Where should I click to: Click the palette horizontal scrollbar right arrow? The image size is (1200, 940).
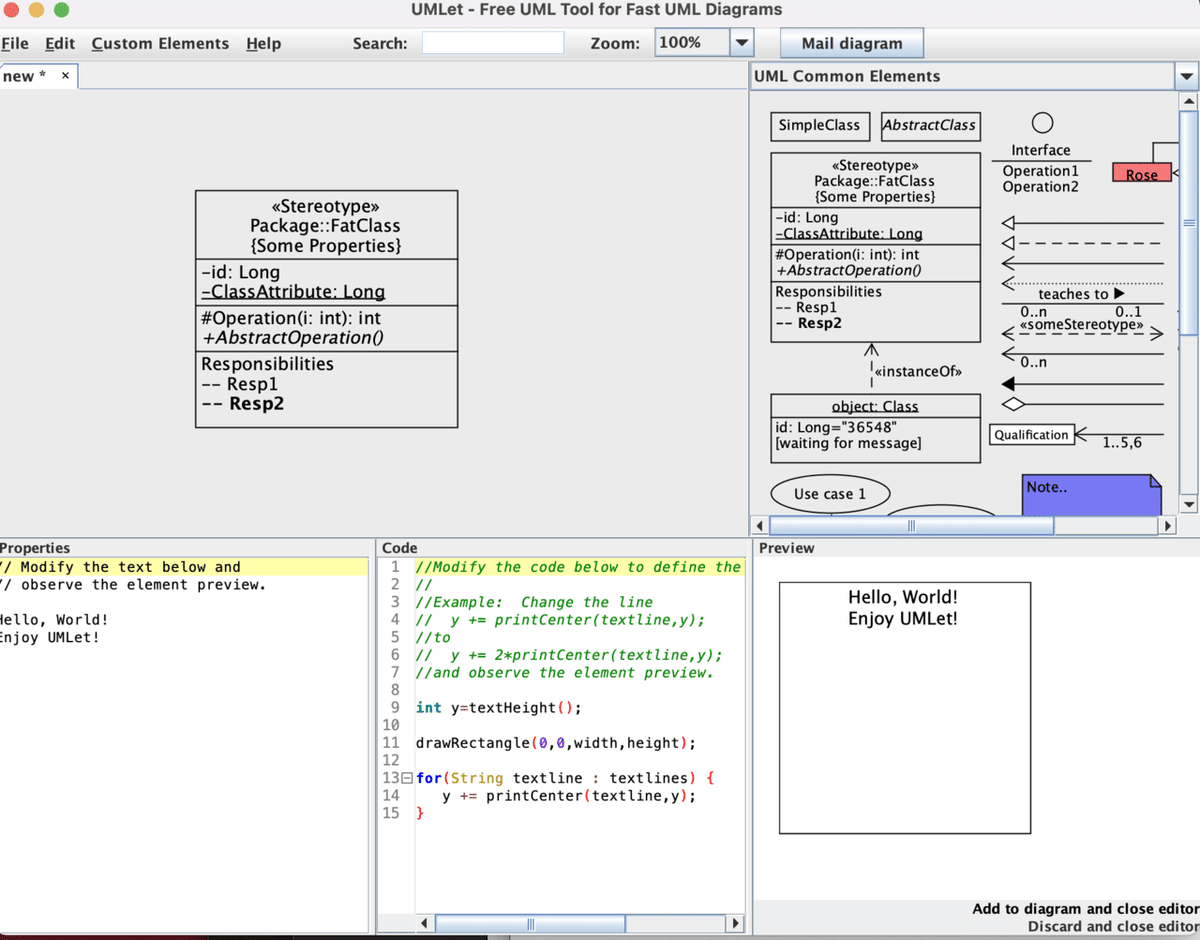point(1166,526)
